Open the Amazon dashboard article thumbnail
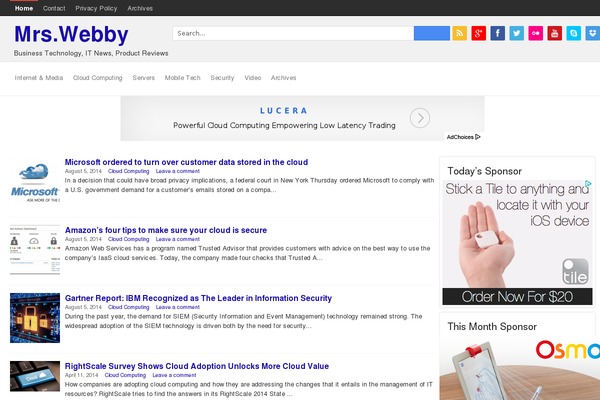 [35, 250]
